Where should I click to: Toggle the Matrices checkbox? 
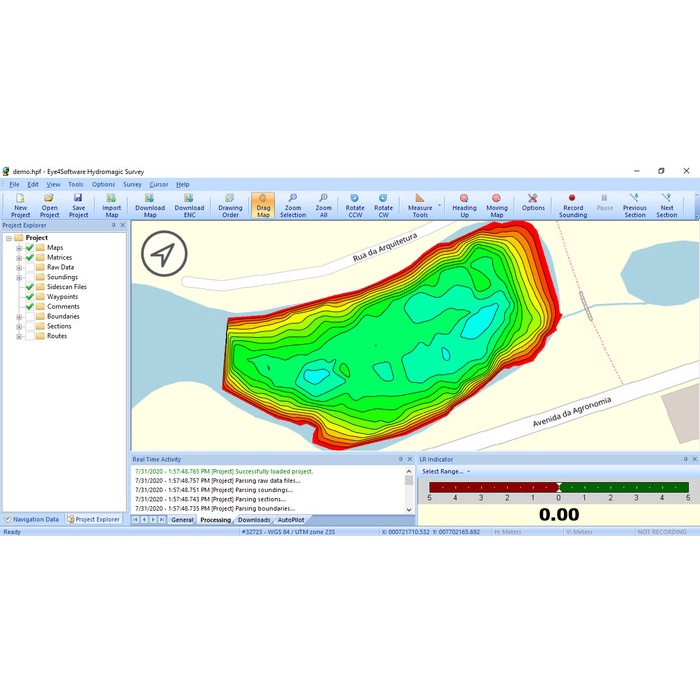pos(30,257)
